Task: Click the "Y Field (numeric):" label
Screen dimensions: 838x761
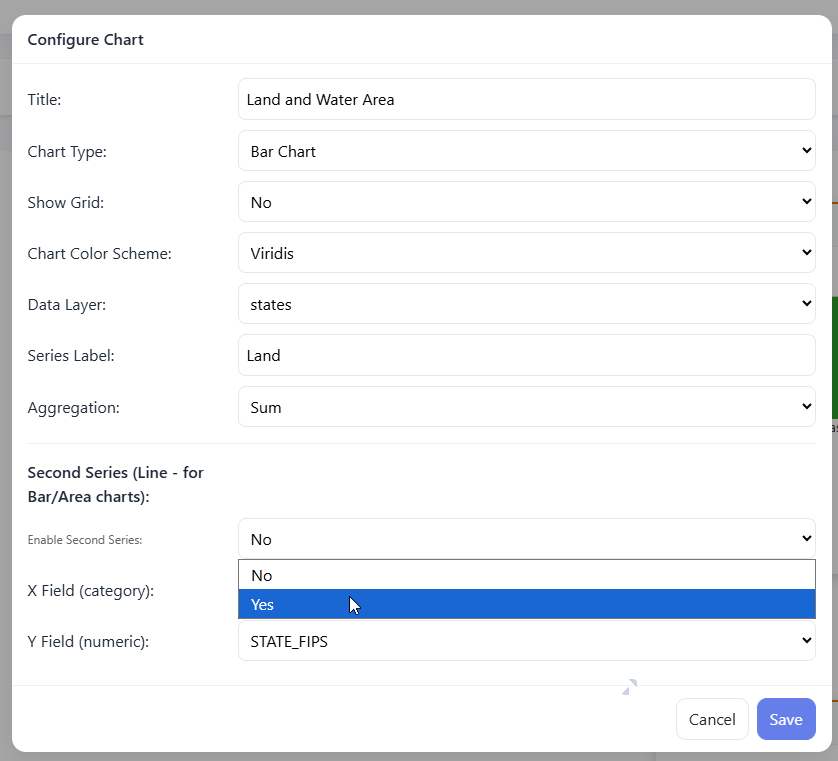Action: pyautogui.click(x=88, y=641)
